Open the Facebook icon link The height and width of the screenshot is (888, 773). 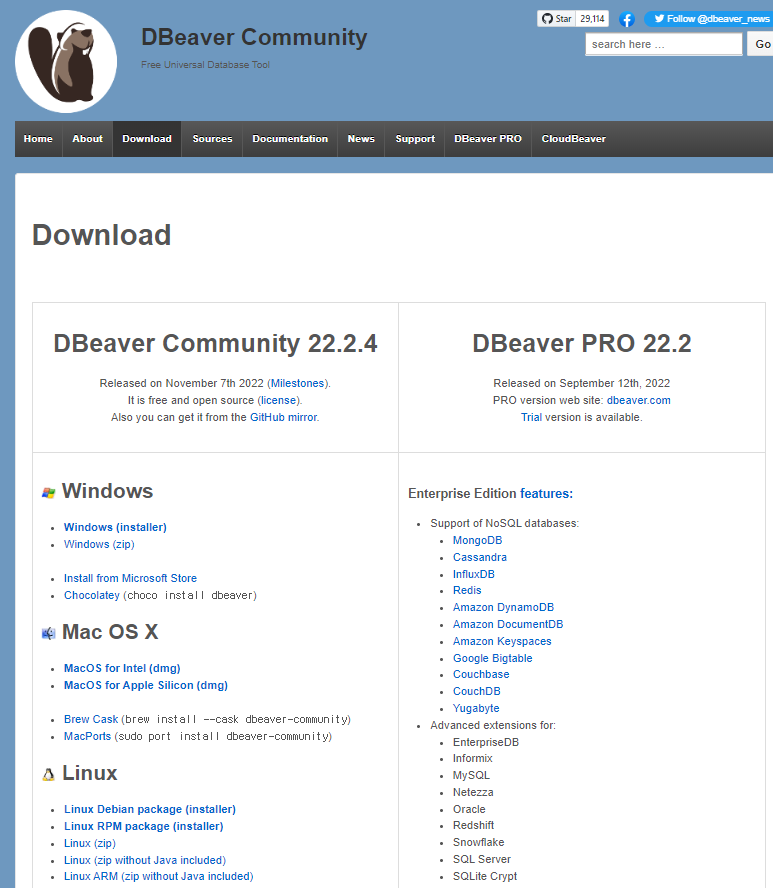tap(626, 19)
